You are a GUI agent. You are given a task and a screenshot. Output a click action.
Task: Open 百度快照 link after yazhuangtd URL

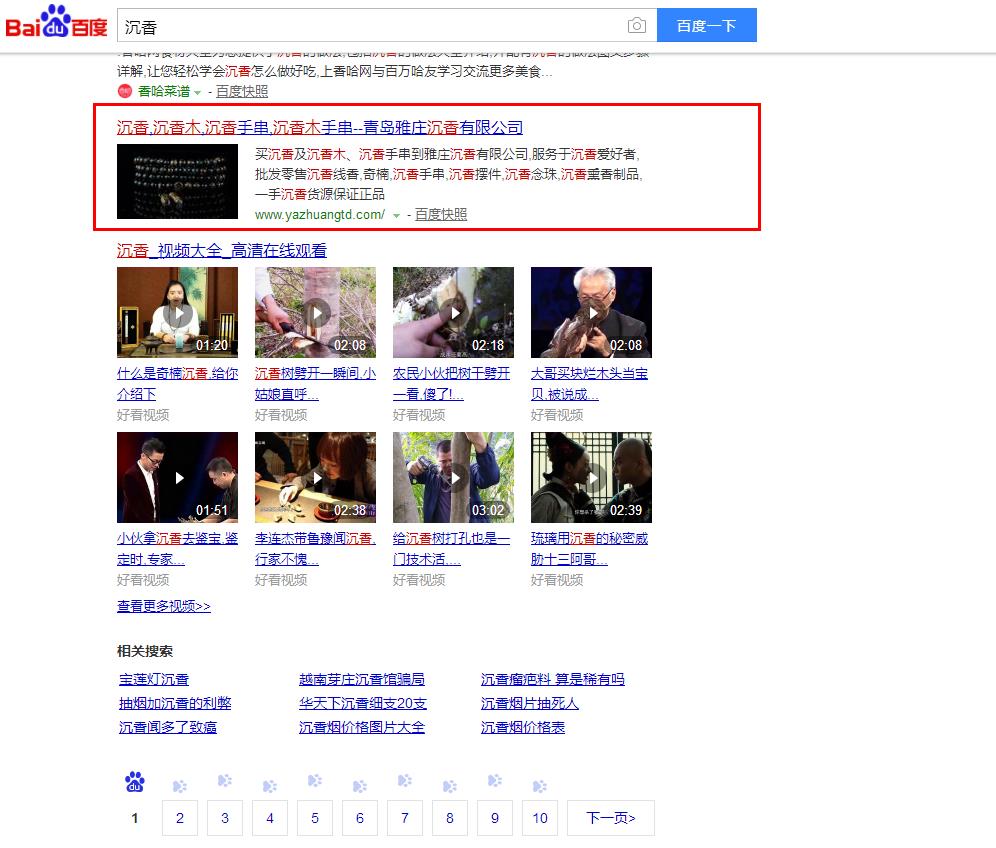(x=441, y=215)
